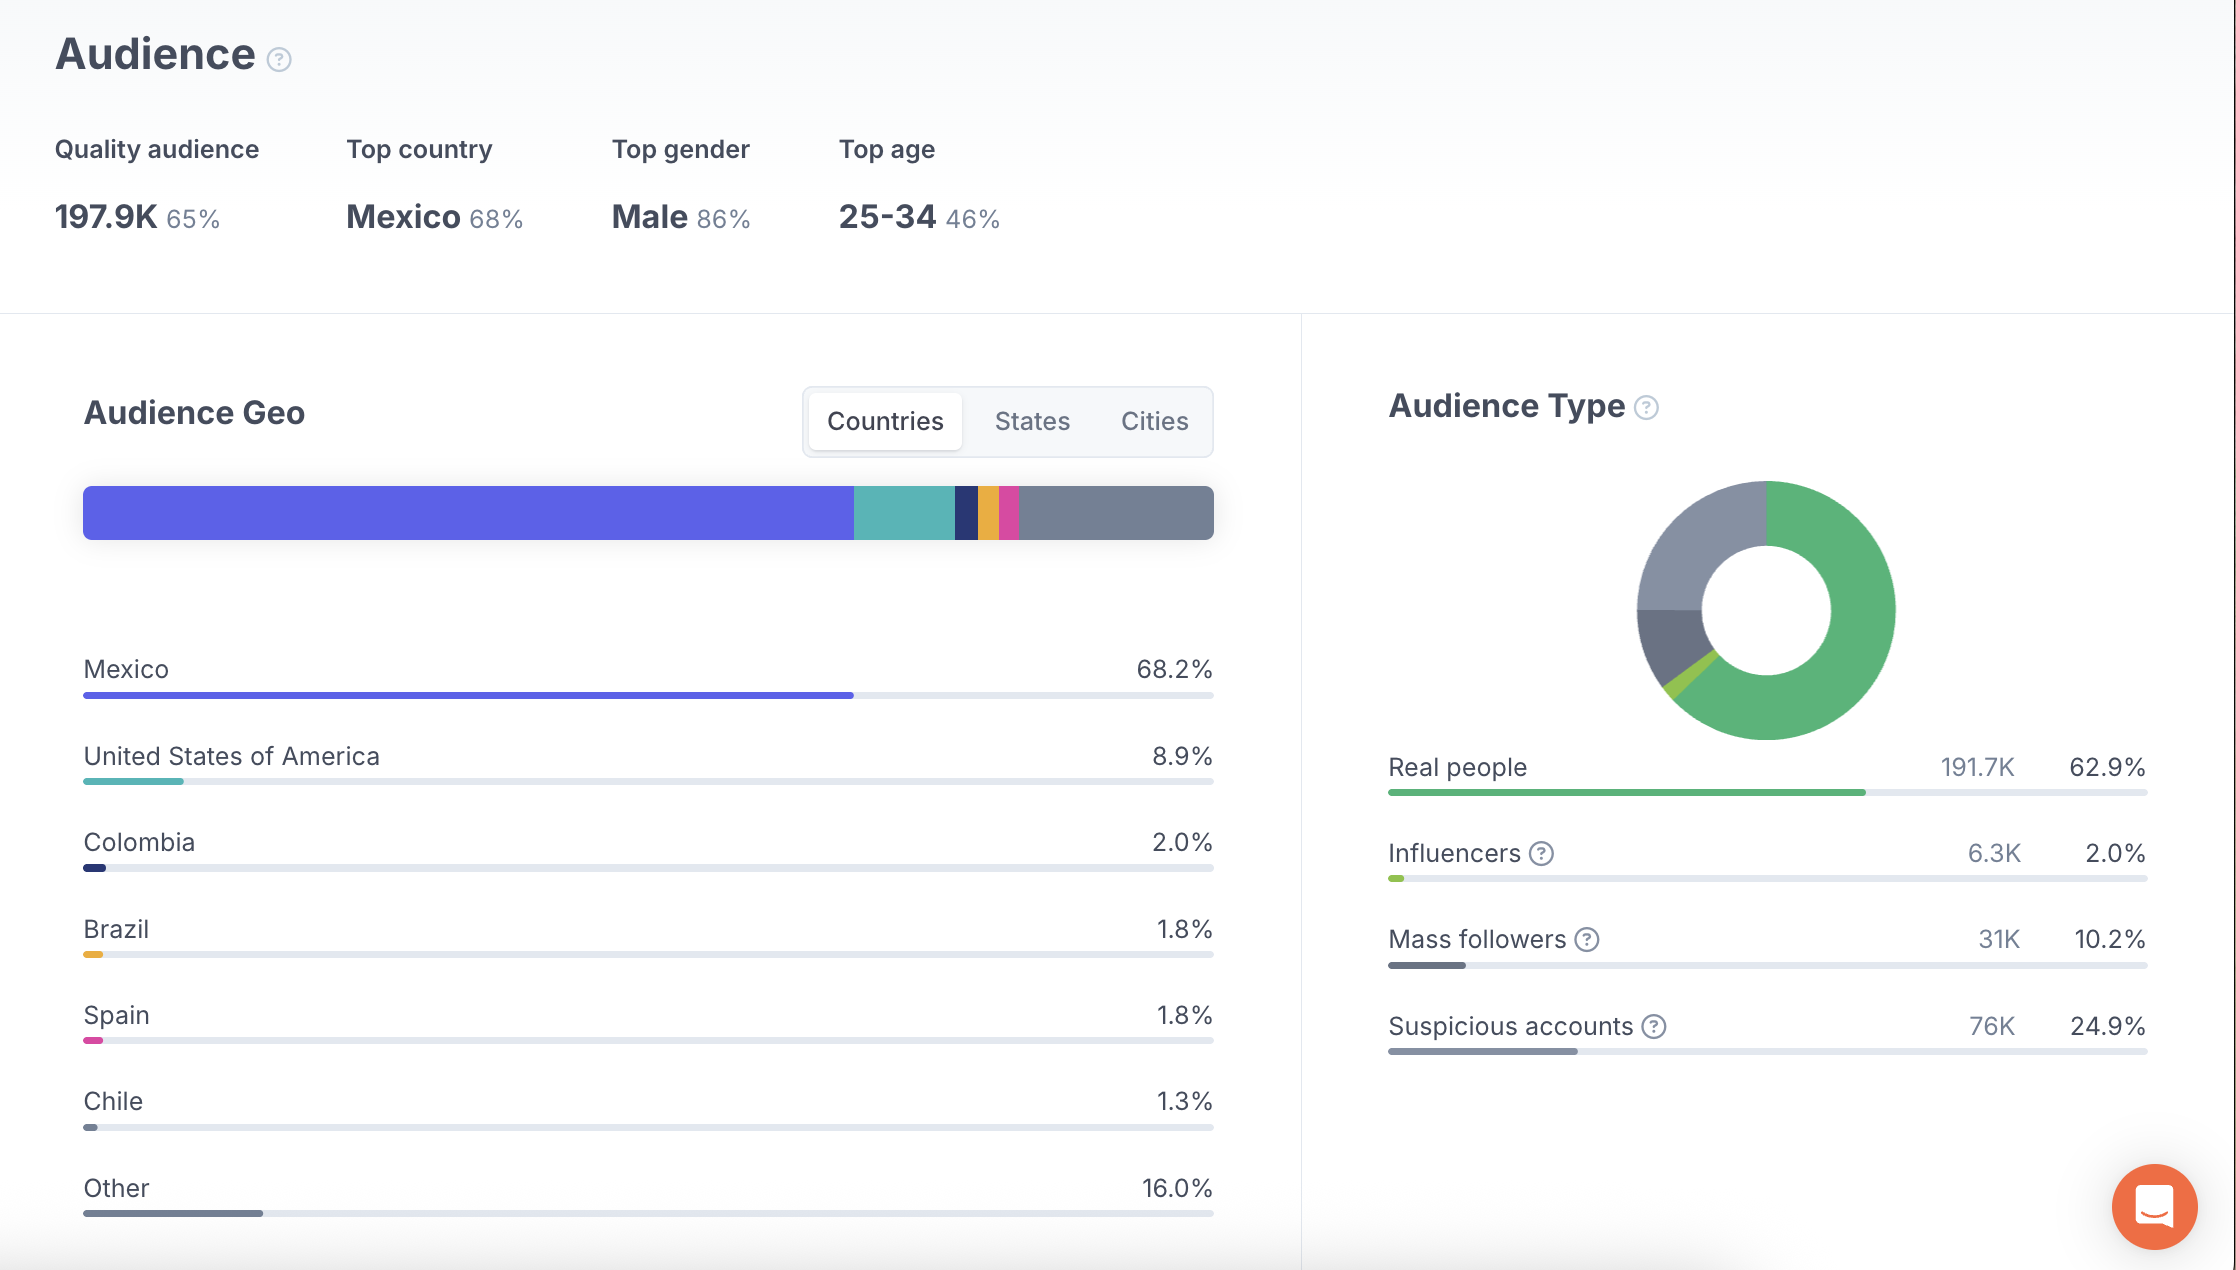The image size is (2236, 1270).
Task: Click Suspicious accounts info icon
Action: tap(1654, 1027)
